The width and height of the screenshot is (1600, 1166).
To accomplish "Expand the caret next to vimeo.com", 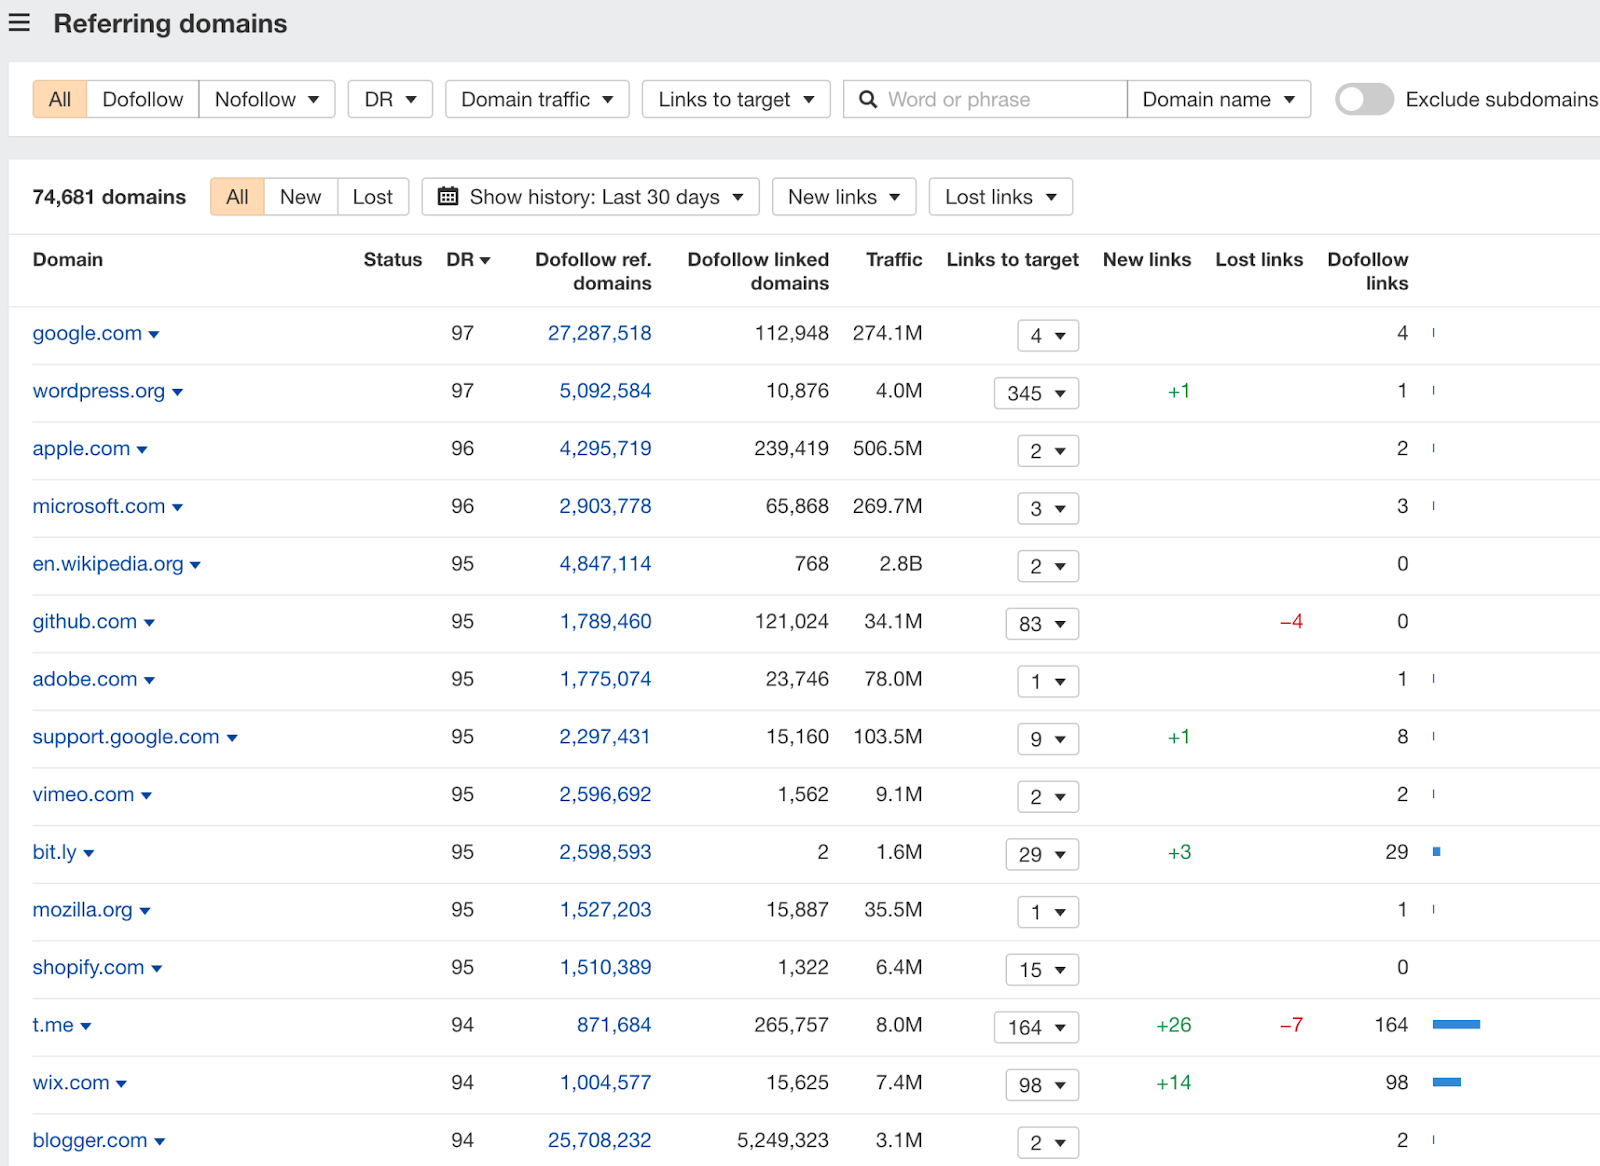I will click(146, 796).
